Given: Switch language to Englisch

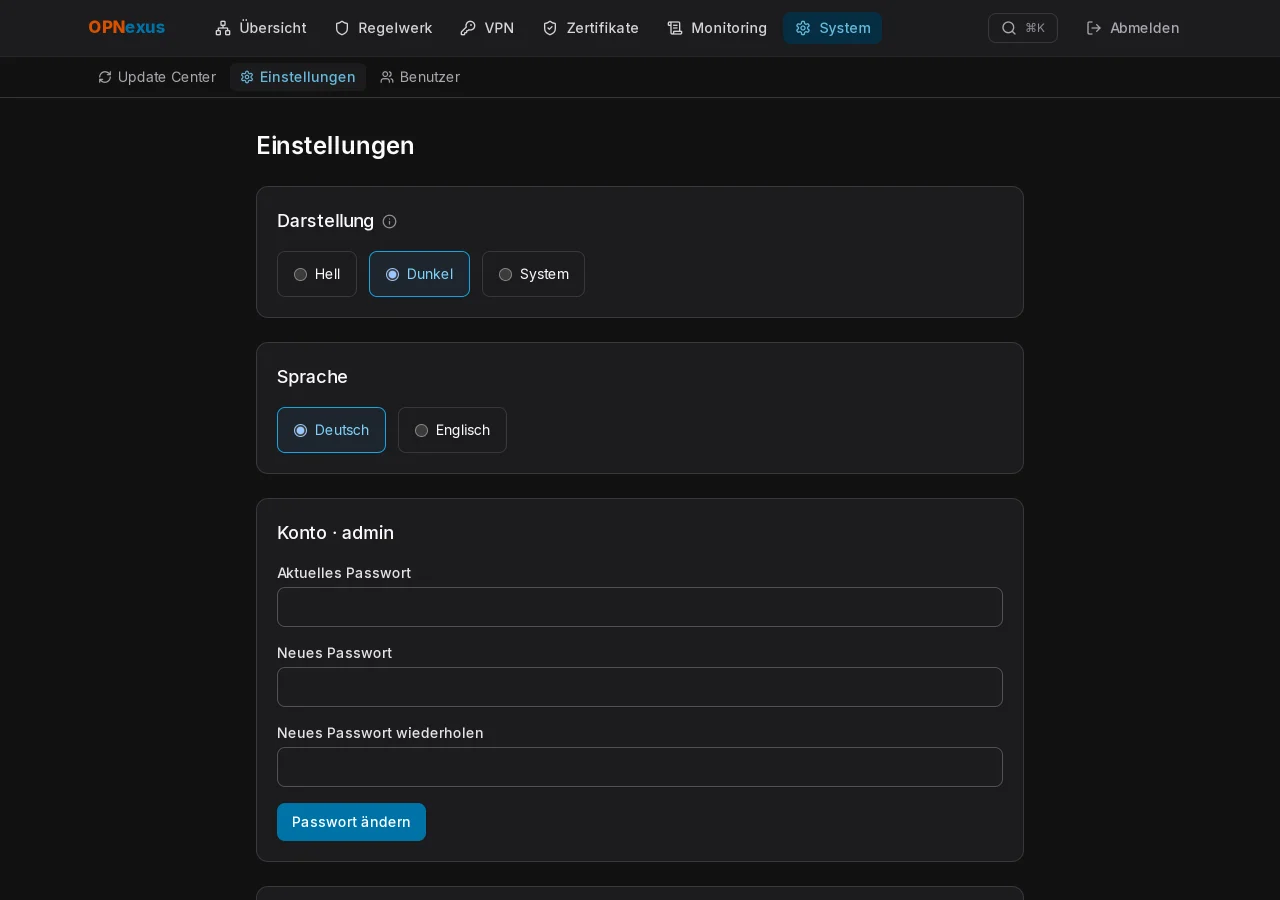Looking at the screenshot, I should [x=452, y=430].
